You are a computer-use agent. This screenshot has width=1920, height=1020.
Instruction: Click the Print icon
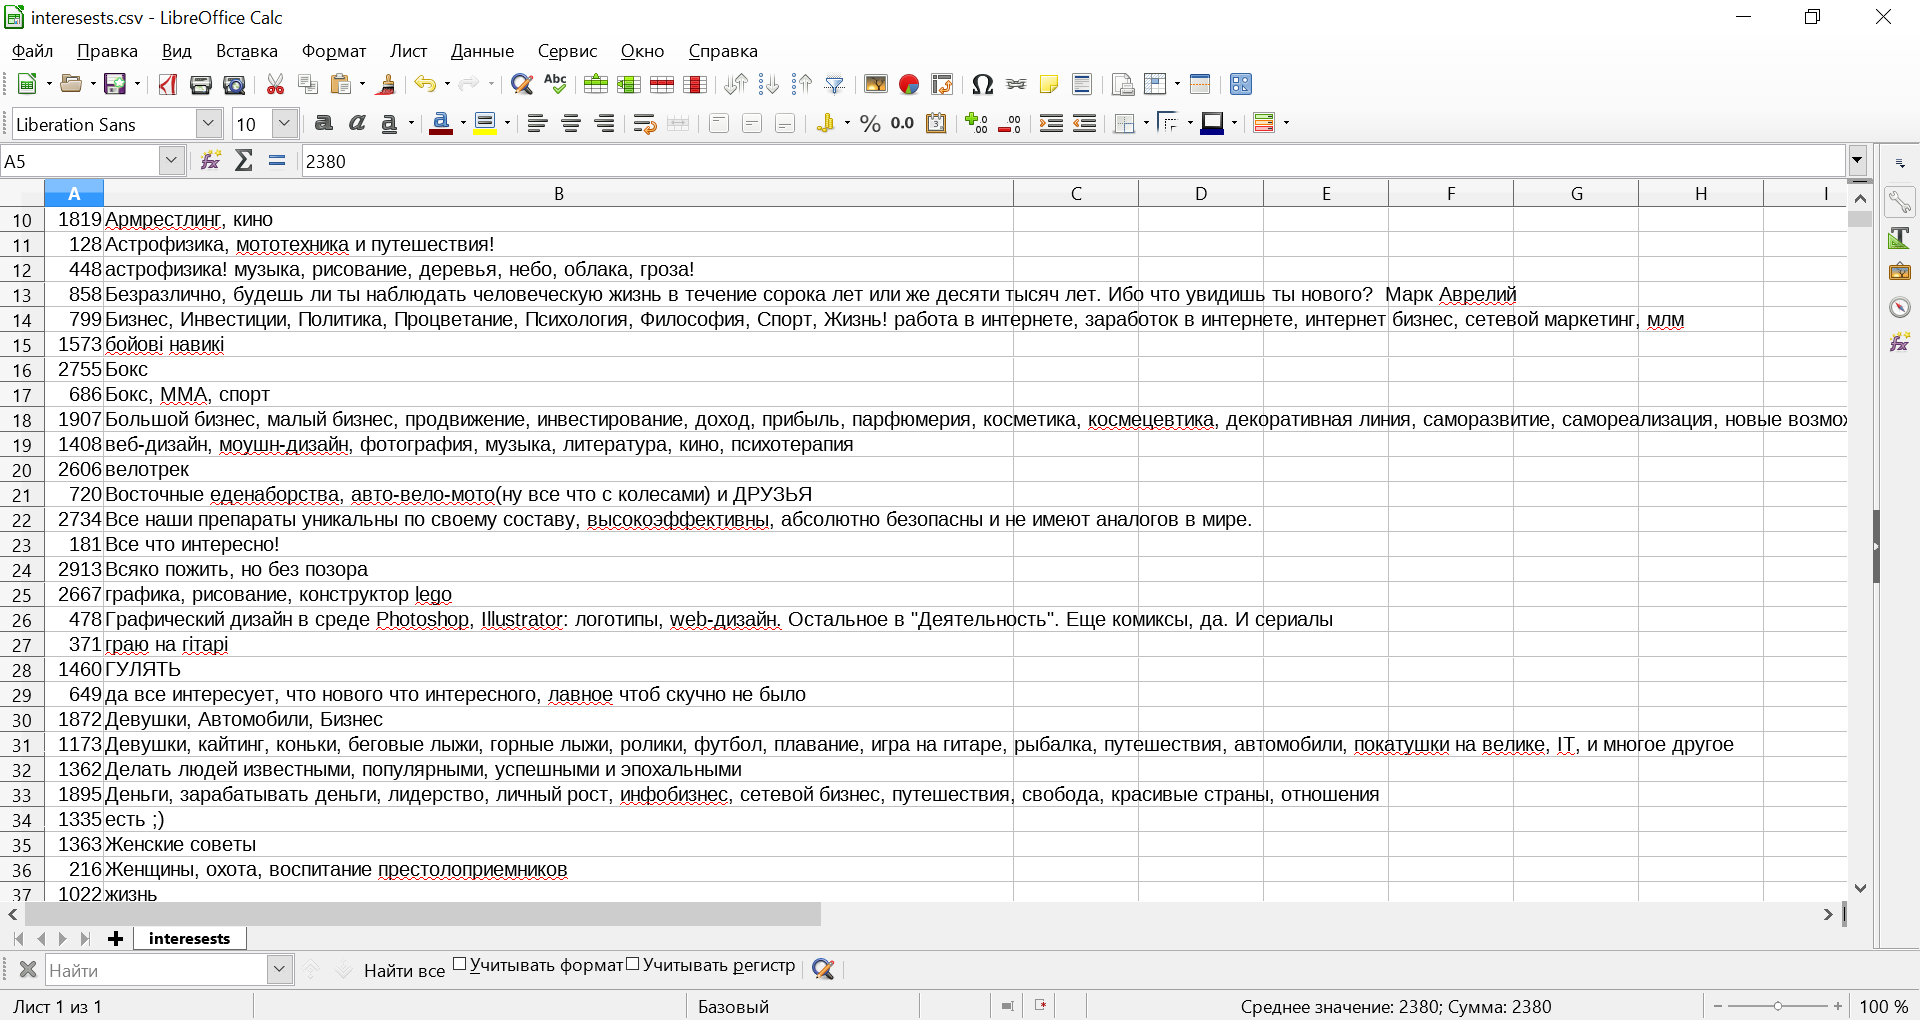201,84
